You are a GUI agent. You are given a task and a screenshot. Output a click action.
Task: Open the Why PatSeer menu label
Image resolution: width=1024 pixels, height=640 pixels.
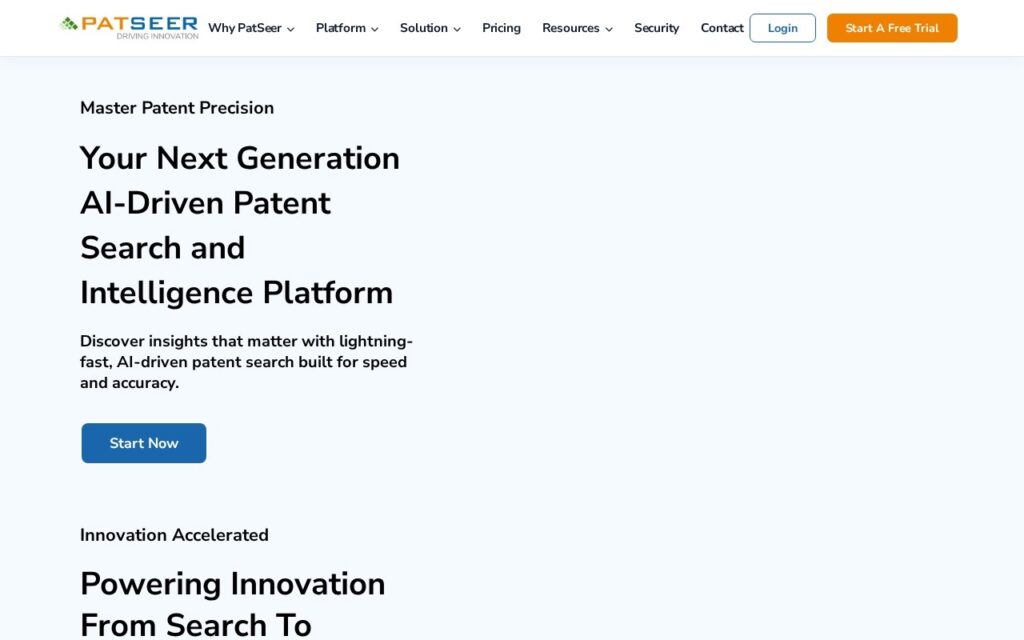pyautogui.click(x=244, y=28)
